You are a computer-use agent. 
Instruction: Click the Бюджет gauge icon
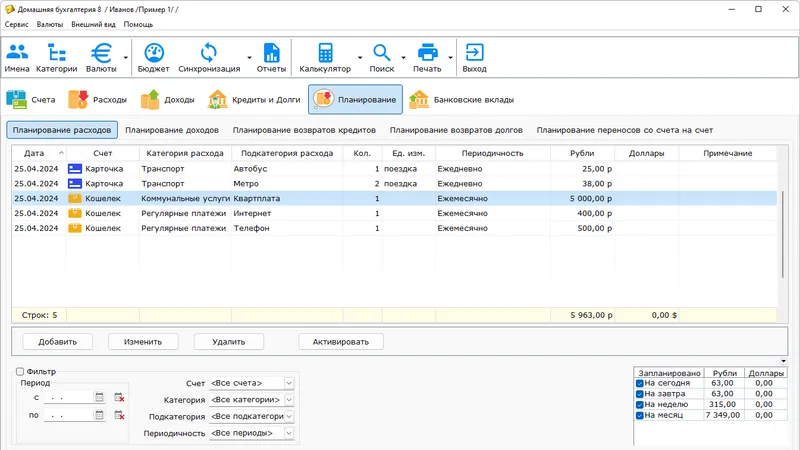[x=154, y=58]
